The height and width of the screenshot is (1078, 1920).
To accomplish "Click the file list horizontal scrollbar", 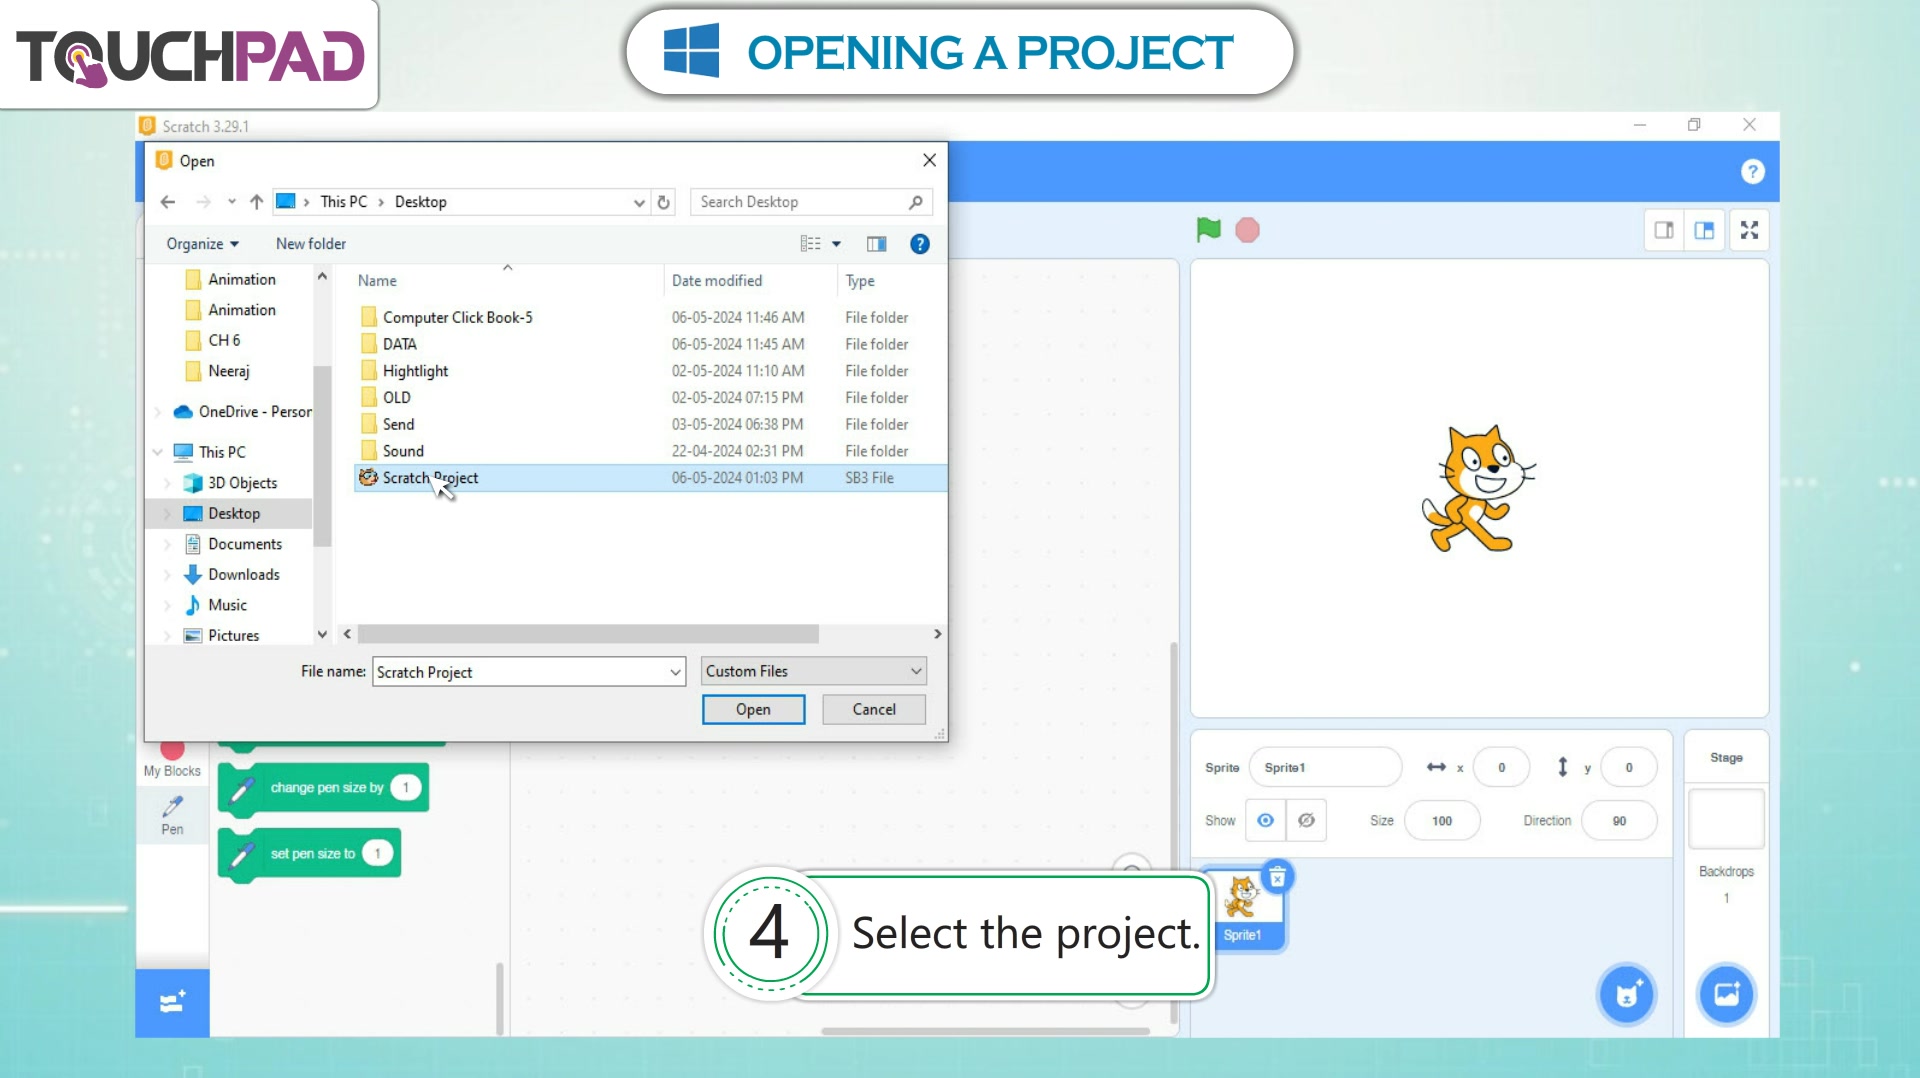I will [588, 634].
